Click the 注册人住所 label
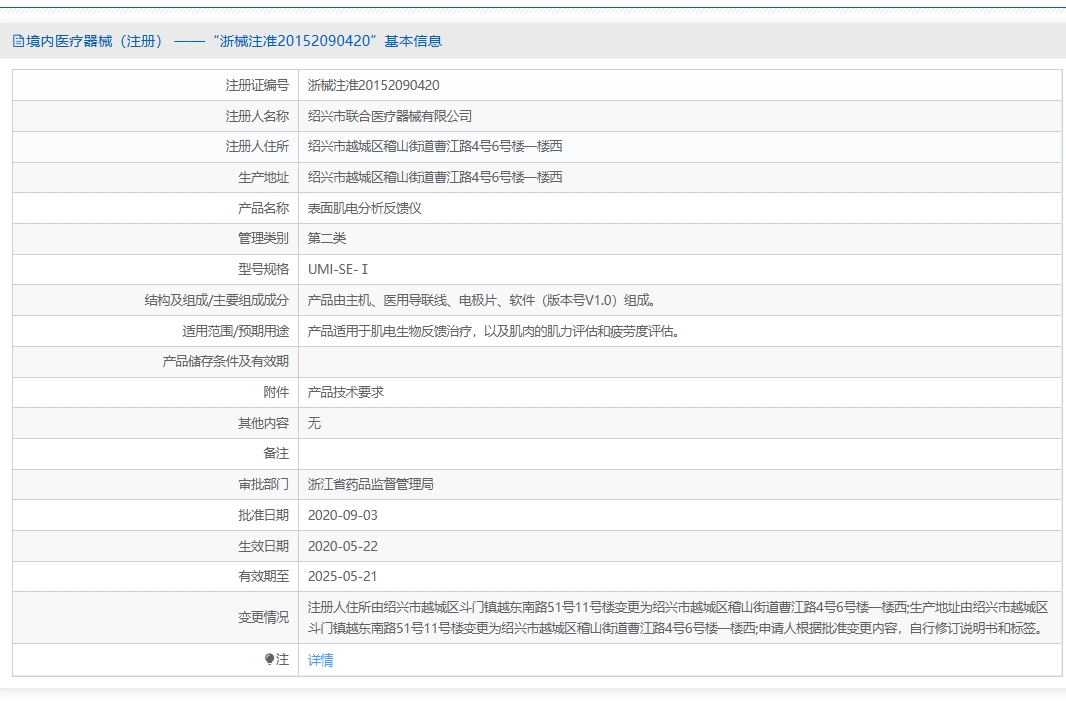The image size is (1066, 709). tap(257, 147)
